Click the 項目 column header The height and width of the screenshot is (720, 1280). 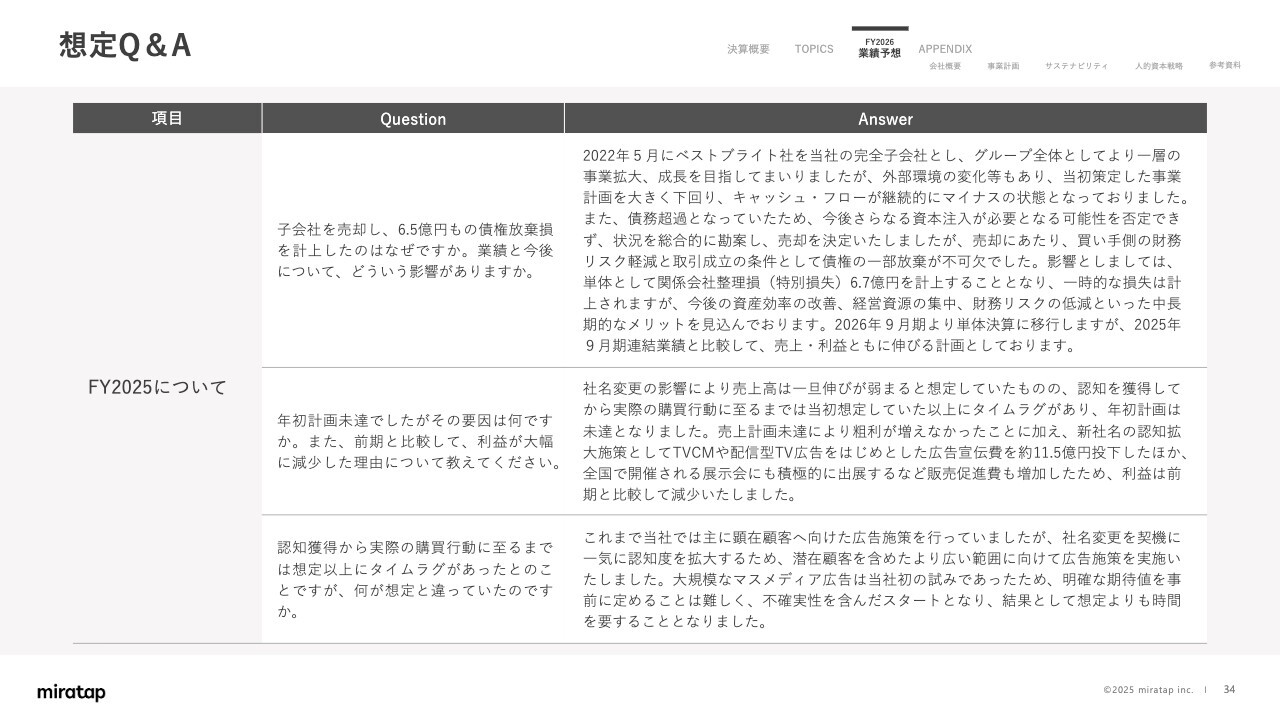(167, 118)
